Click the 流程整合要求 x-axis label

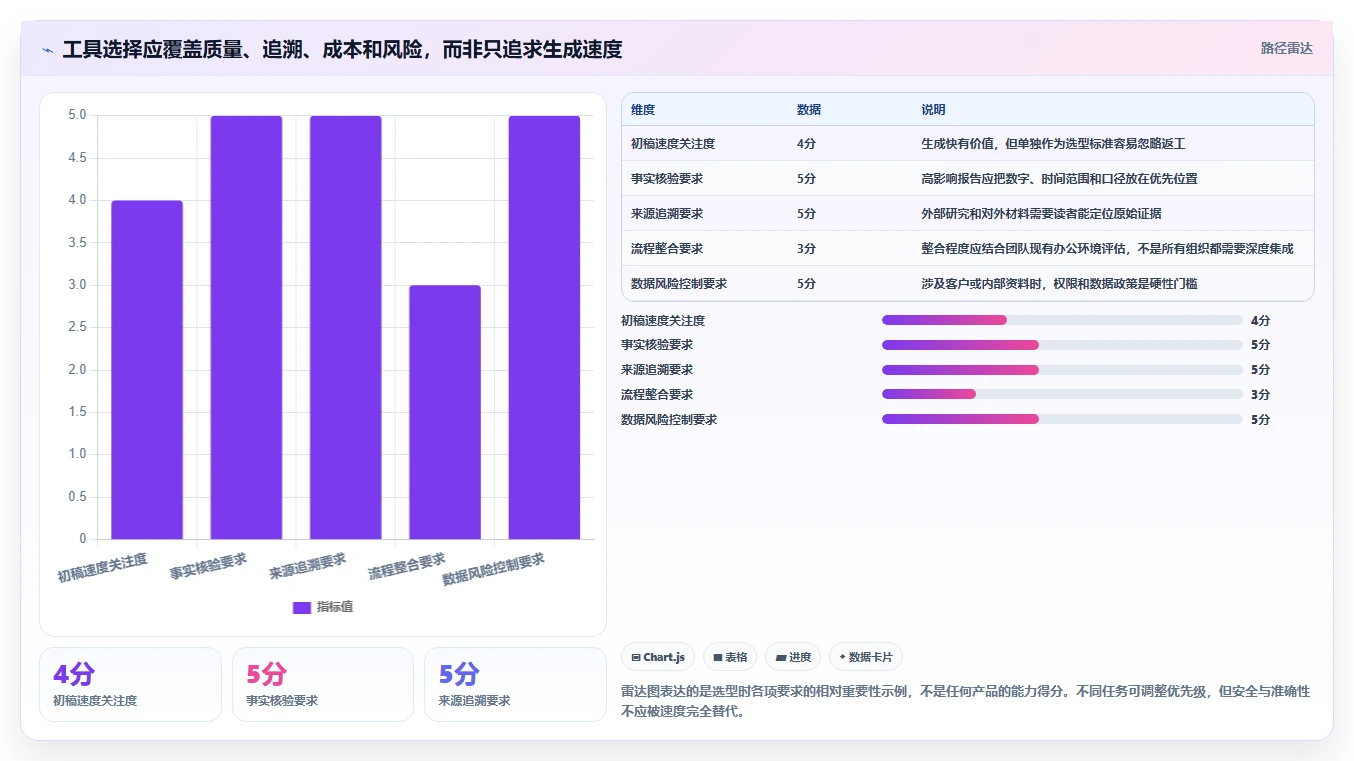407,567
